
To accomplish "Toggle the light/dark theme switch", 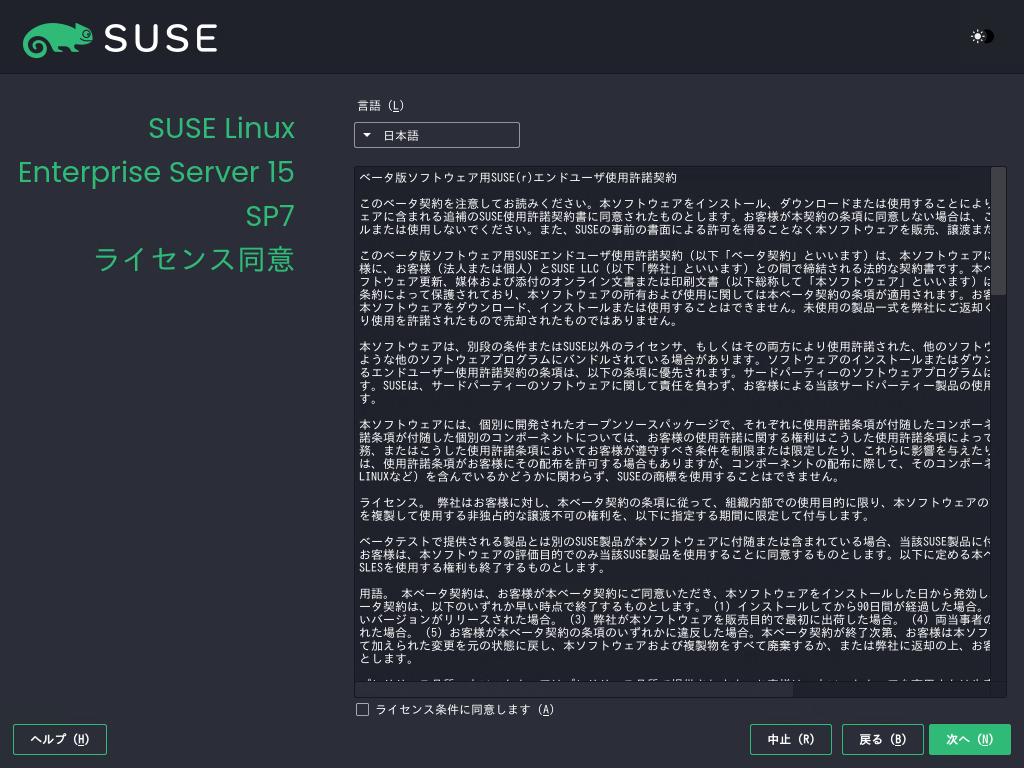I will [x=982, y=37].
